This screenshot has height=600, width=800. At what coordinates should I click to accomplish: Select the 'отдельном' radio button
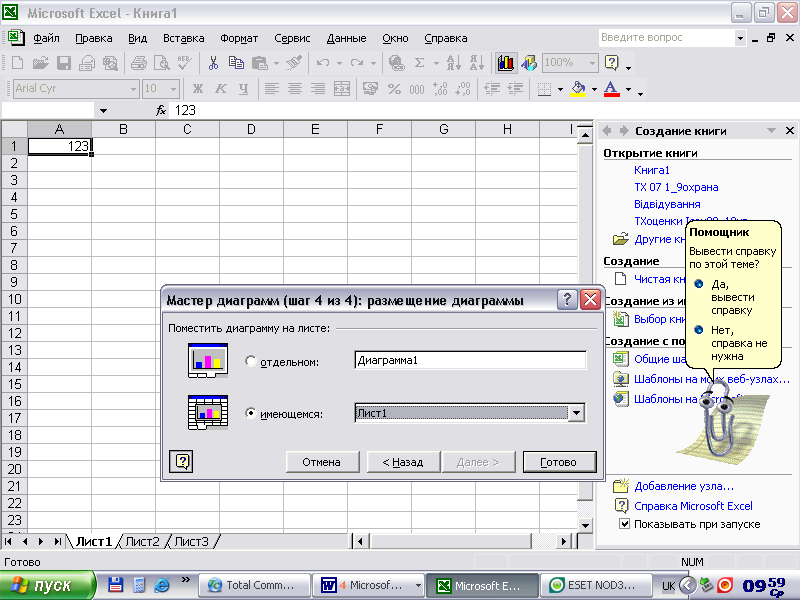point(251,361)
